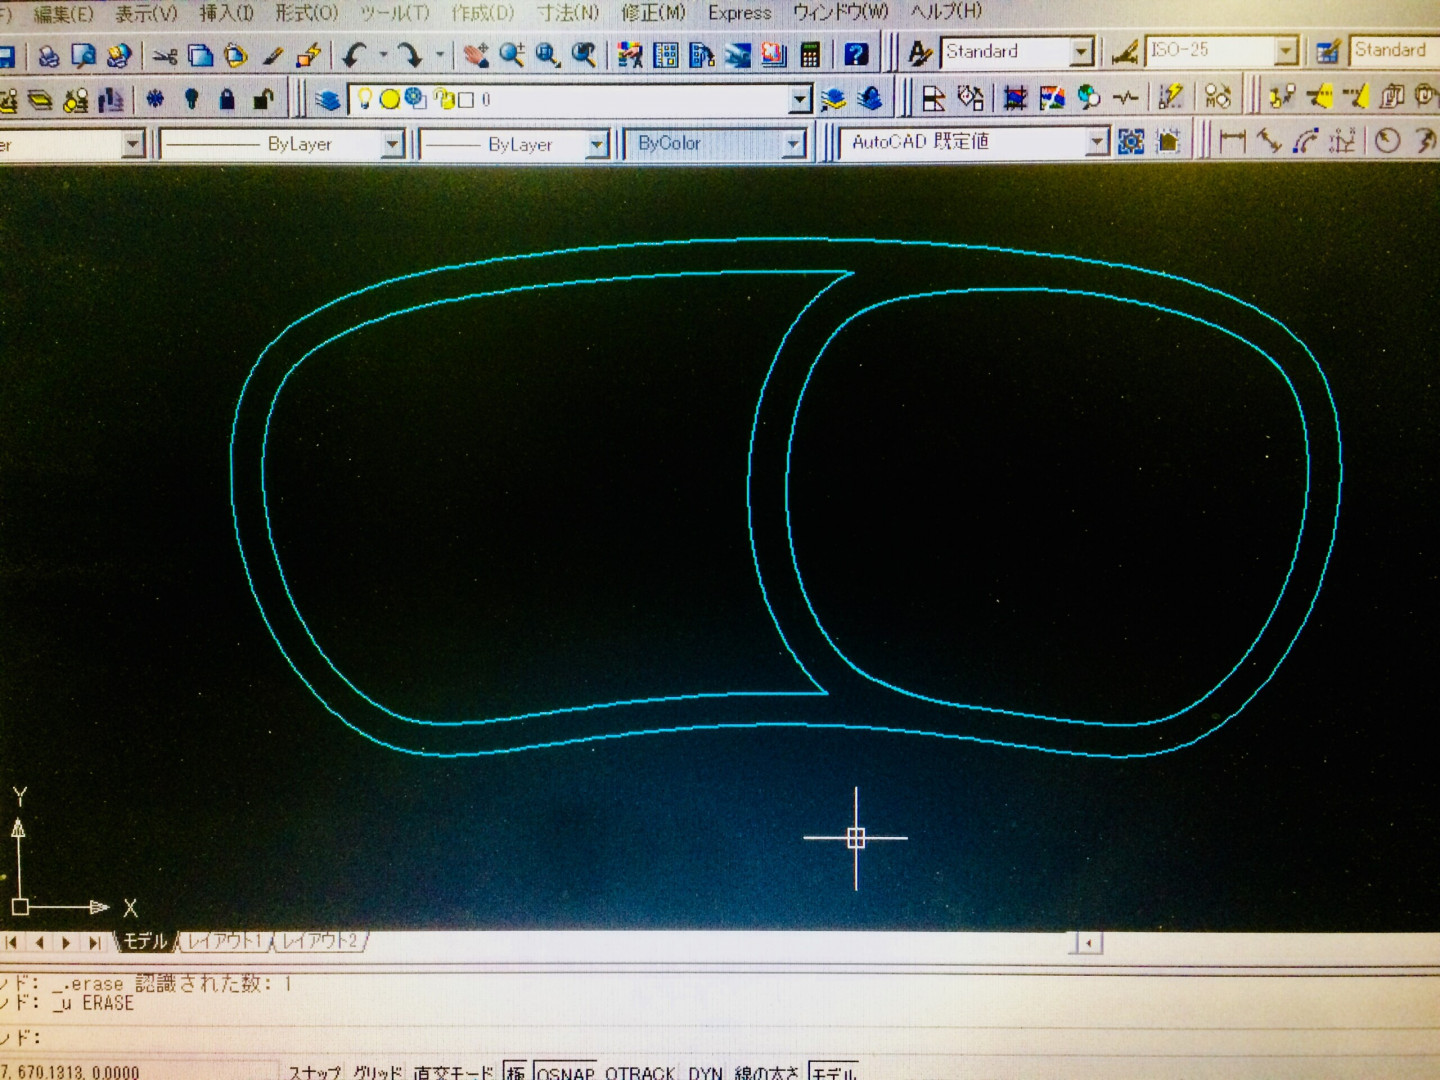Open the Express menu
Screen dimensions: 1440x1080
[739, 13]
